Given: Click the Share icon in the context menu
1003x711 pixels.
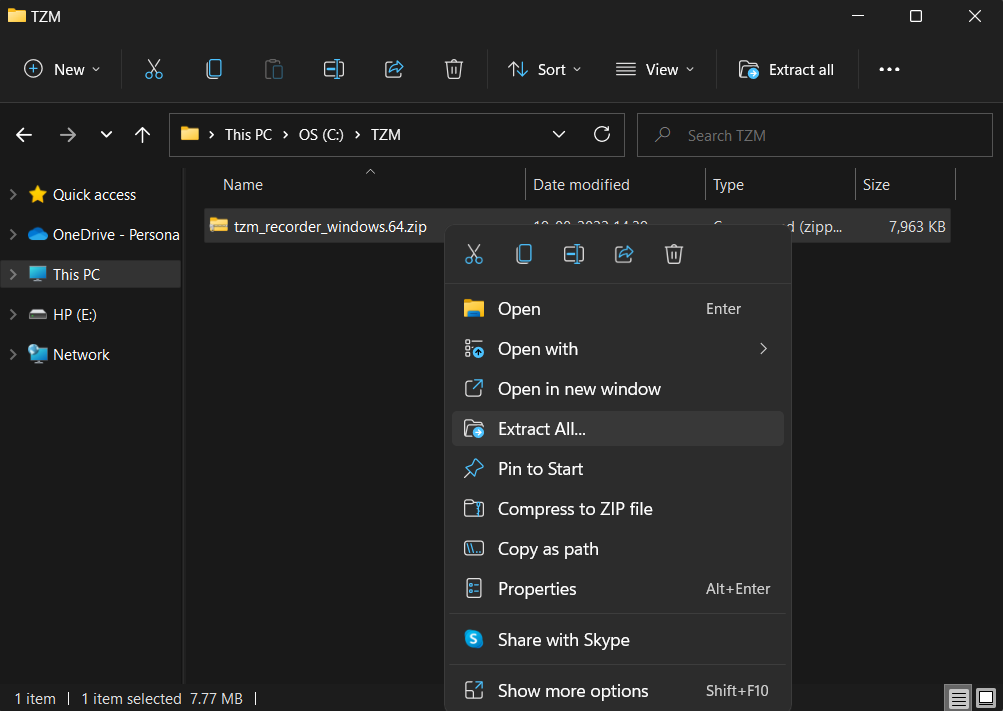Looking at the screenshot, I should coord(624,254).
